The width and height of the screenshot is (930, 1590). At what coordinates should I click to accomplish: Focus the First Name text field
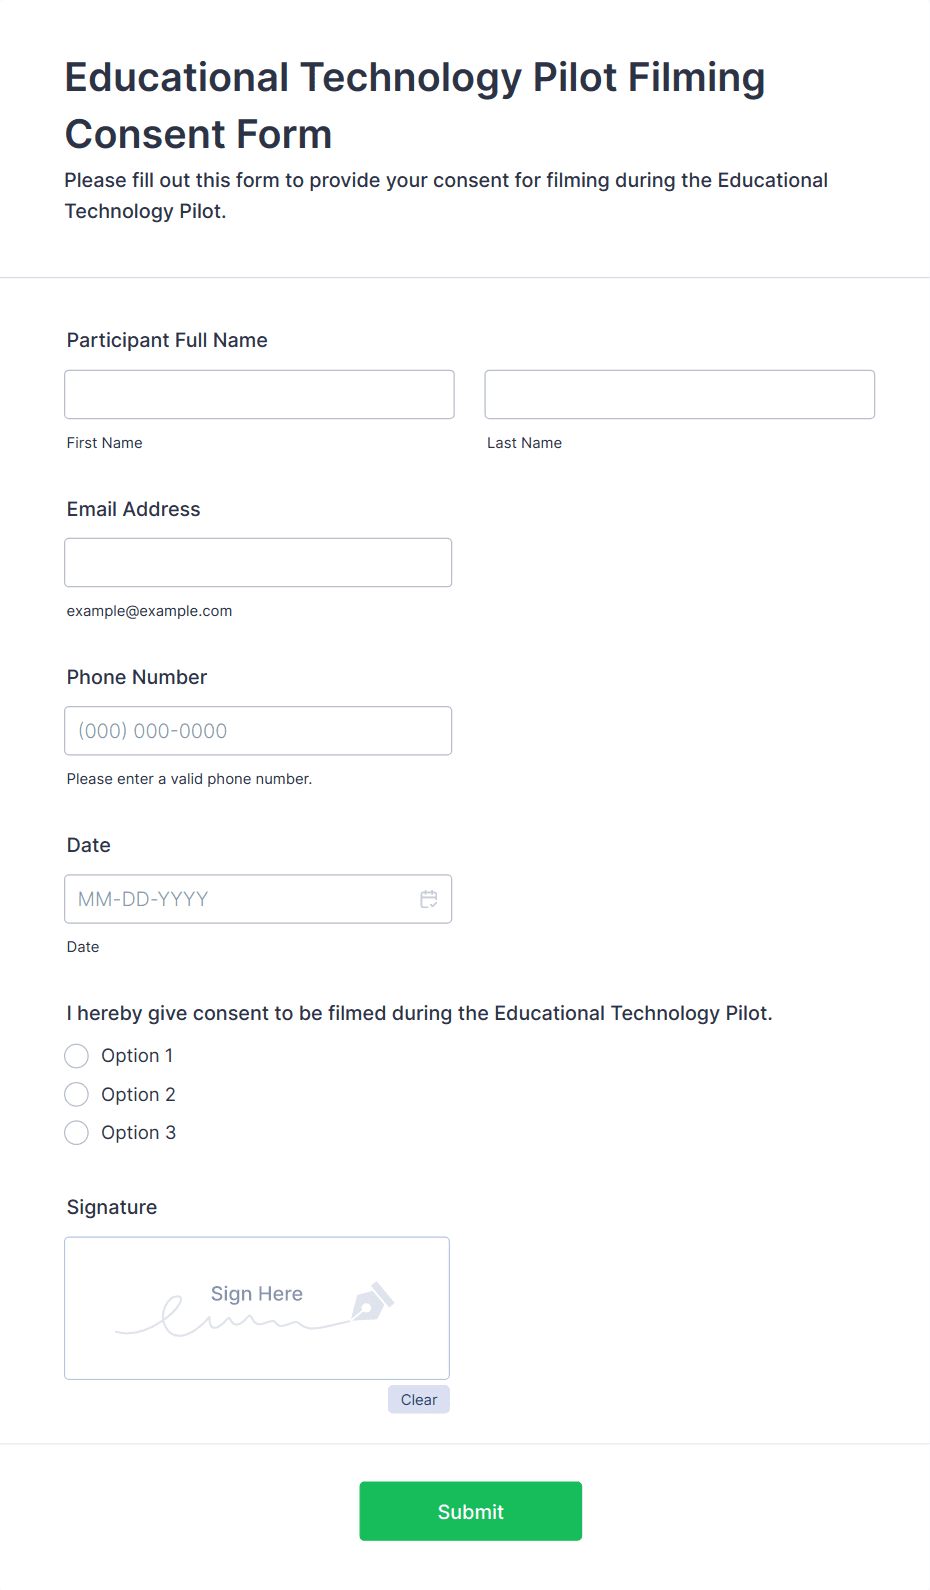click(x=259, y=395)
